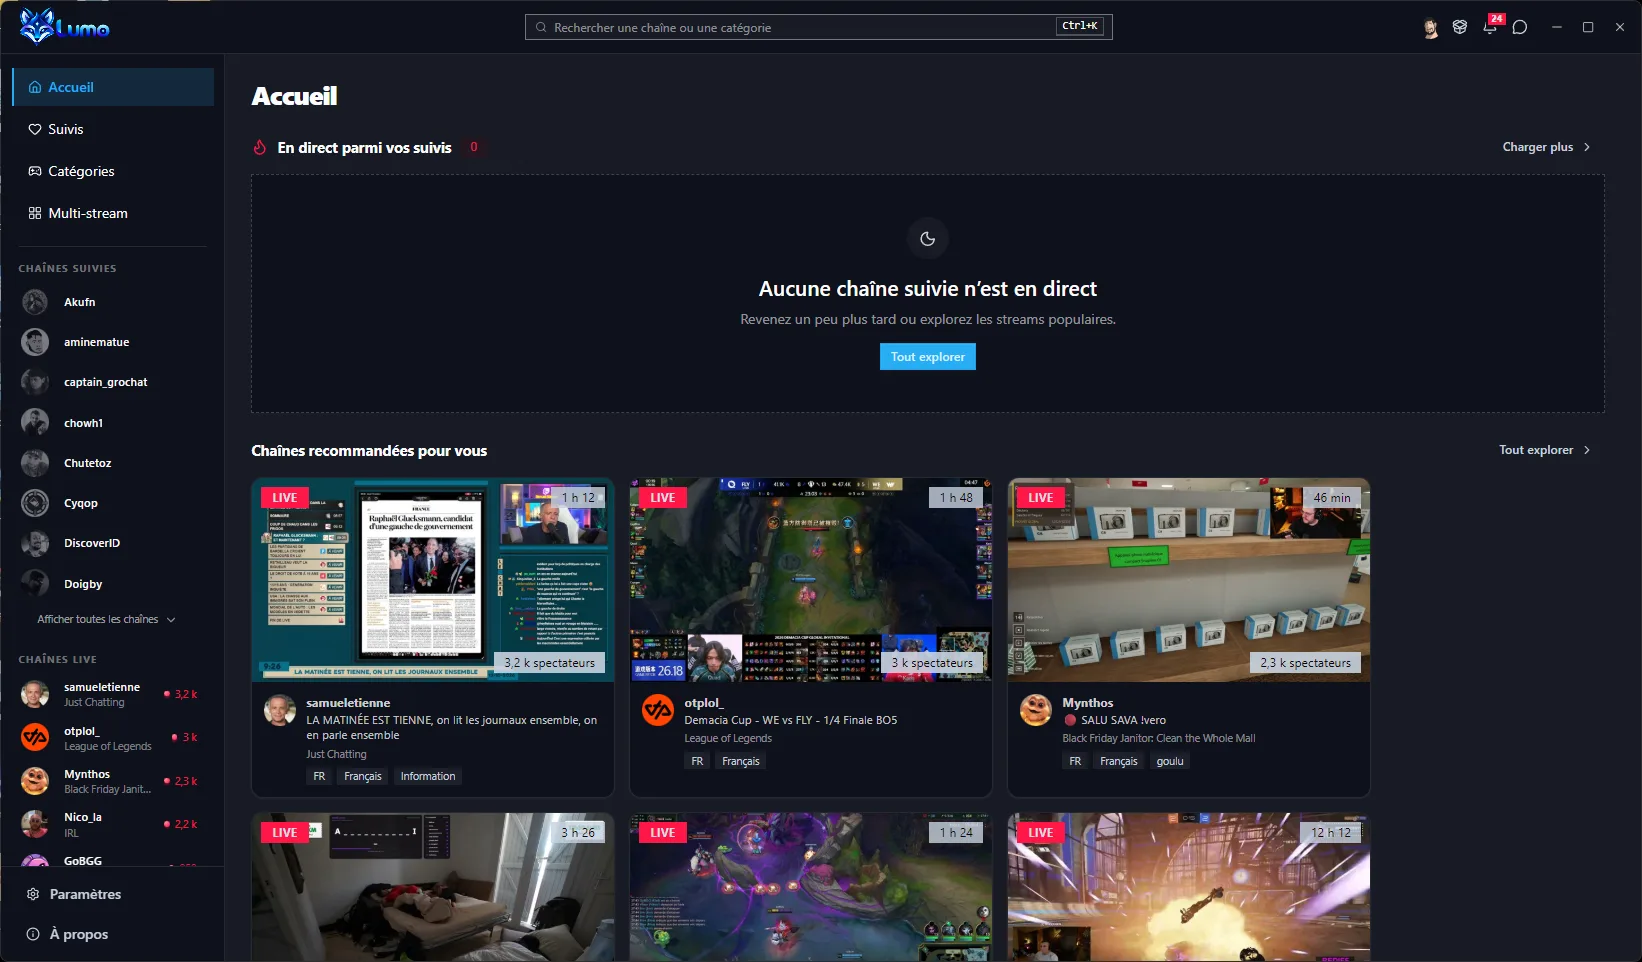The height and width of the screenshot is (962, 1642).
Task: Select DiscoverID in followed channels
Action: pyautogui.click(x=110, y=543)
